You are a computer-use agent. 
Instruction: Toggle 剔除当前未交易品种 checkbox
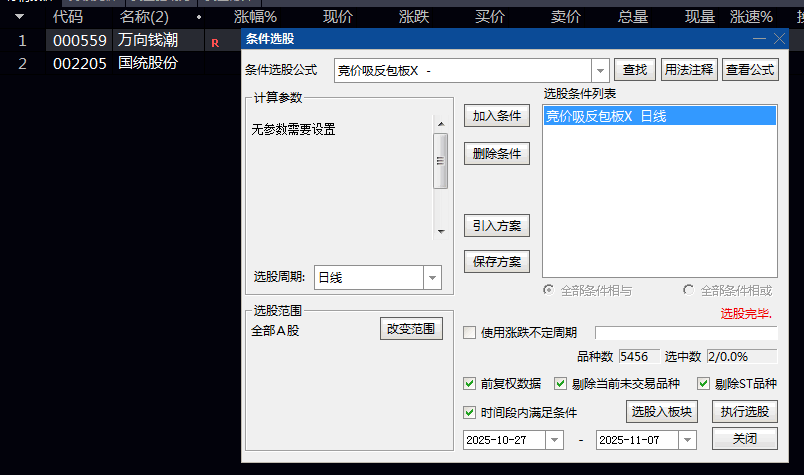pos(560,383)
